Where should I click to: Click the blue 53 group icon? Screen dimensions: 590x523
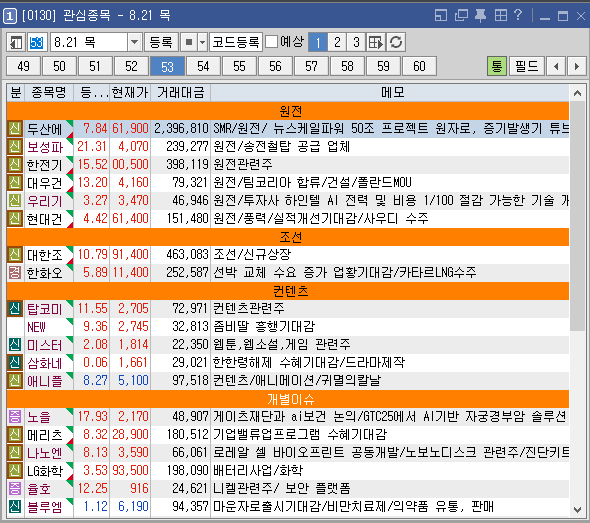coord(36,42)
